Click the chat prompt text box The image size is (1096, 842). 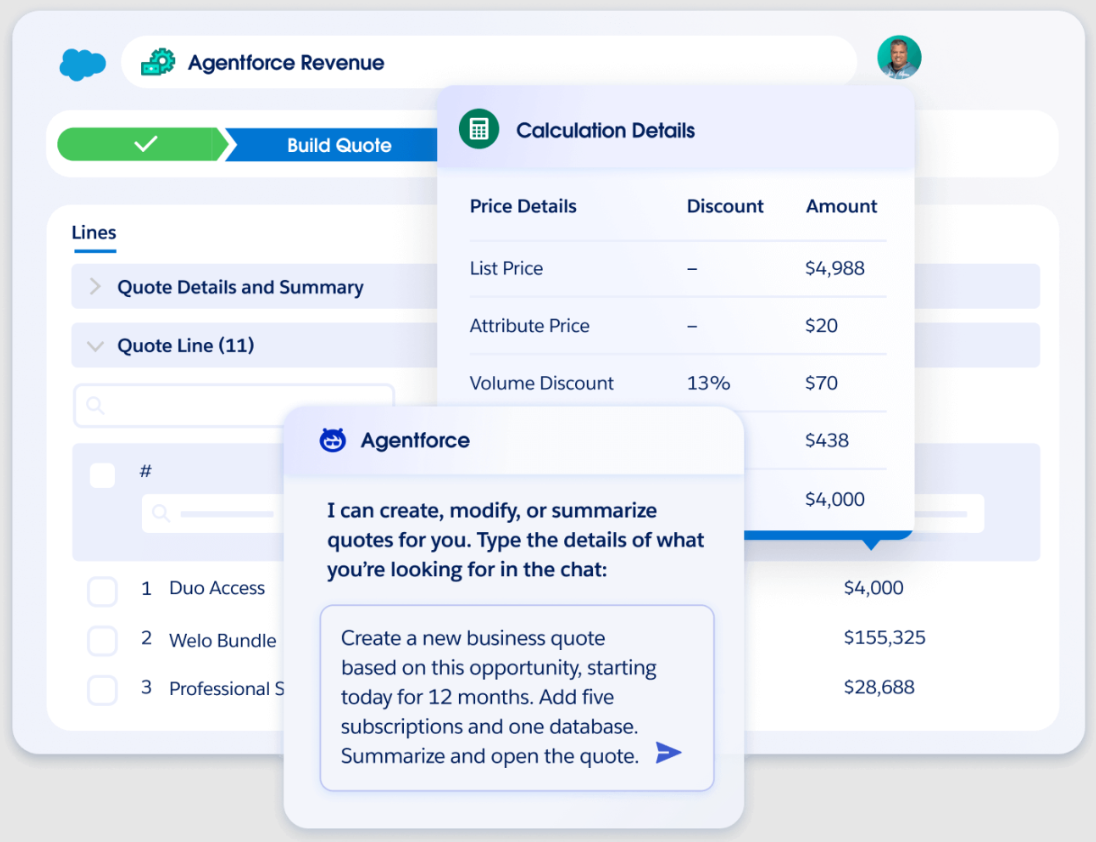pyautogui.click(x=517, y=697)
